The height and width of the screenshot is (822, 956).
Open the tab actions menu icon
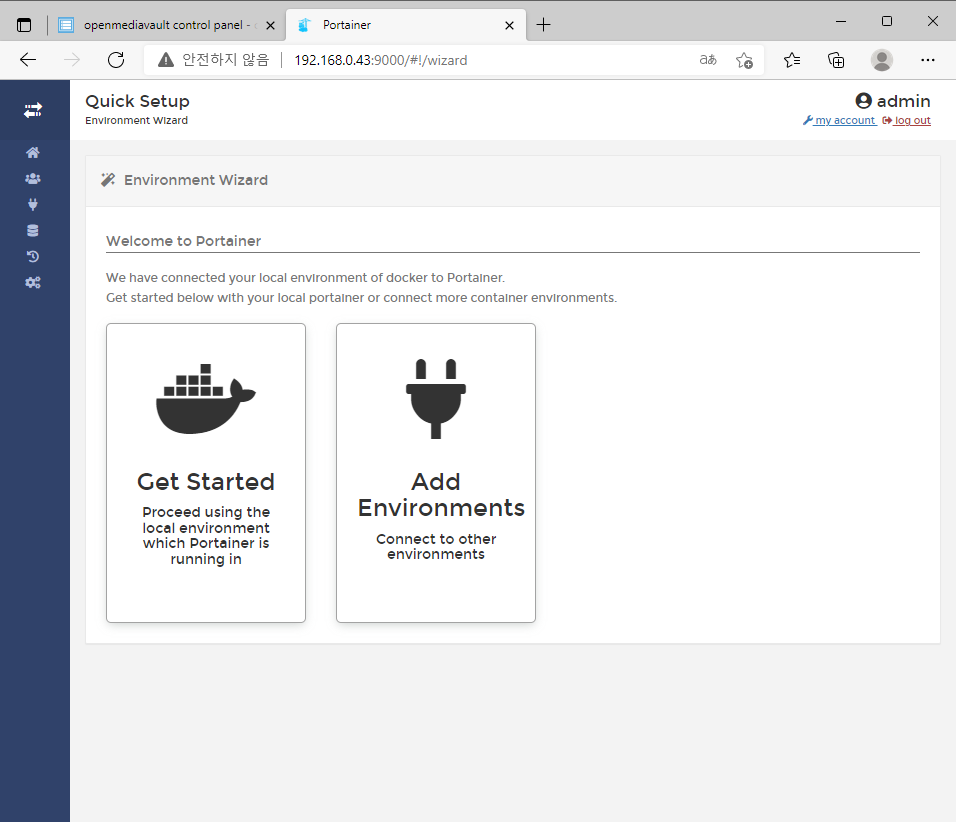pyautogui.click(x=24, y=25)
